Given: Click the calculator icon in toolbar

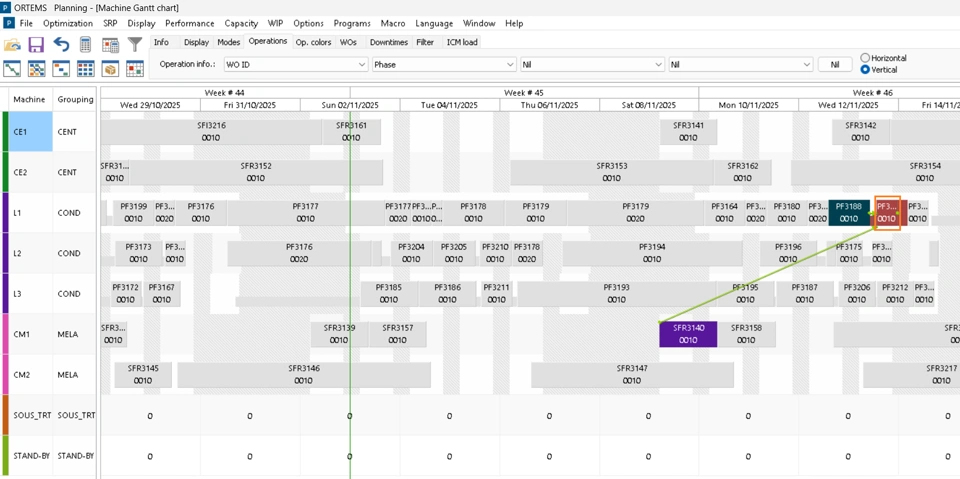Looking at the screenshot, I should (86, 45).
